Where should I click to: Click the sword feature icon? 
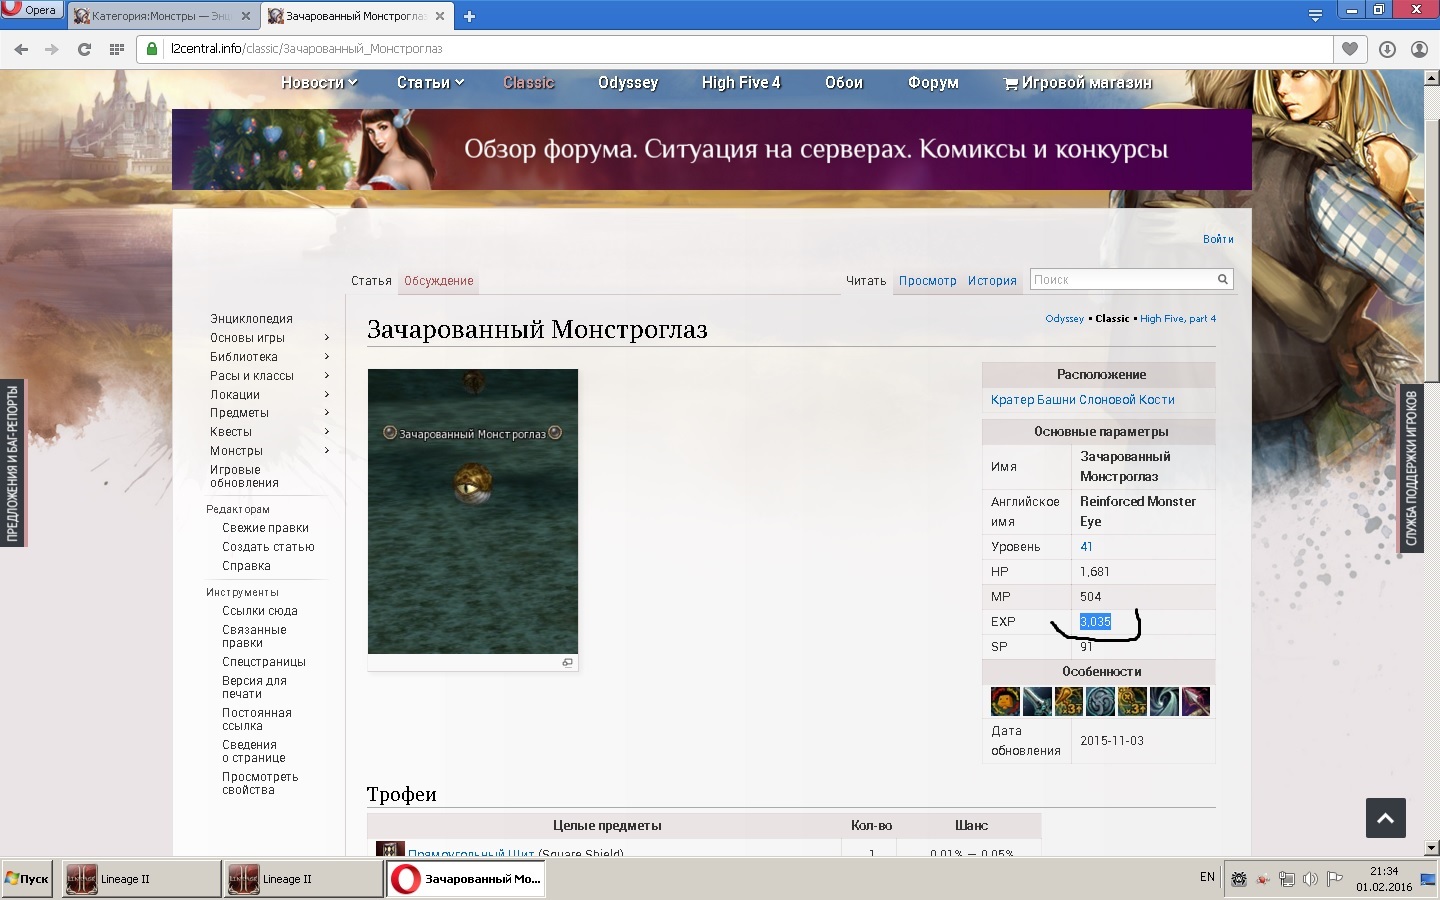click(1037, 701)
